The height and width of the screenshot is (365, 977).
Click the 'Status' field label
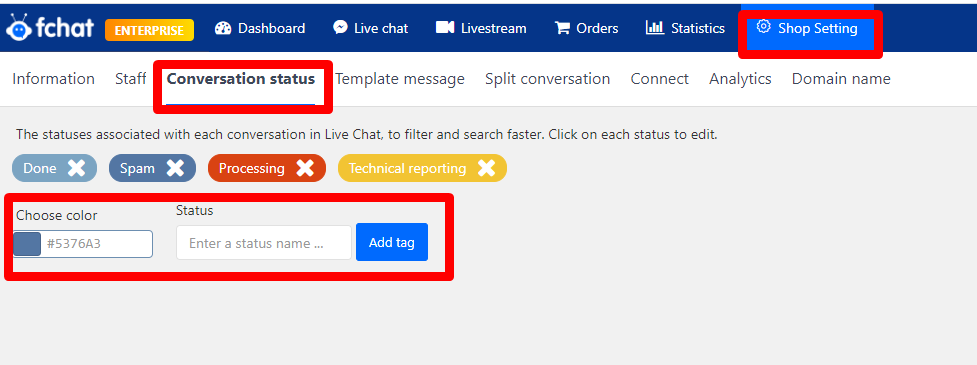tap(194, 211)
